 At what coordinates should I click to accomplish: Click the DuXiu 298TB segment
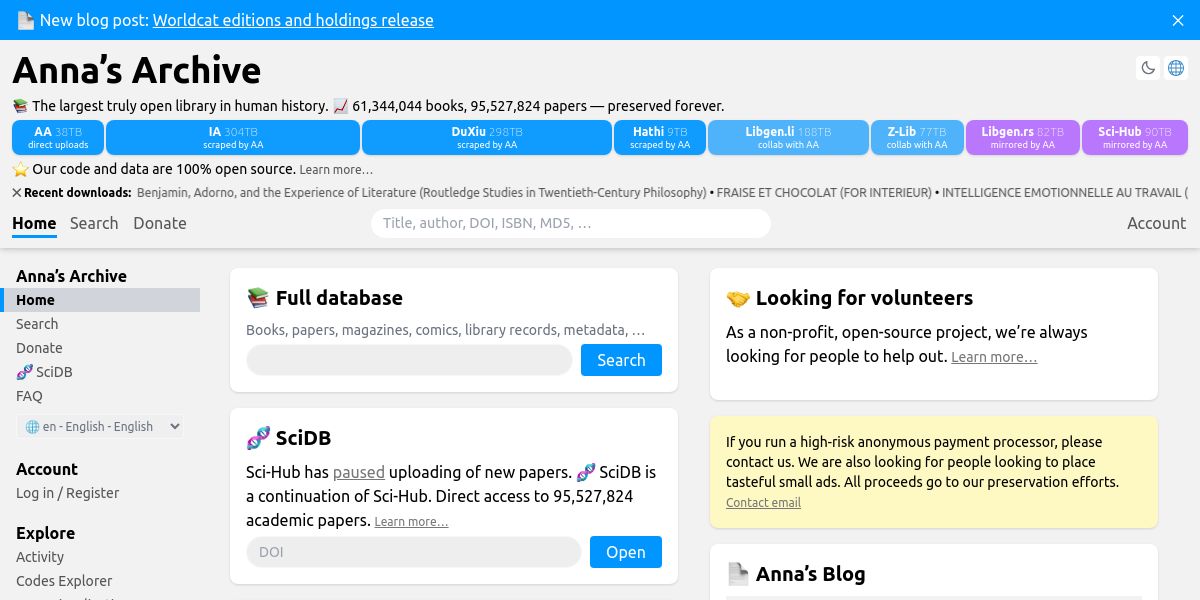click(486, 138)
